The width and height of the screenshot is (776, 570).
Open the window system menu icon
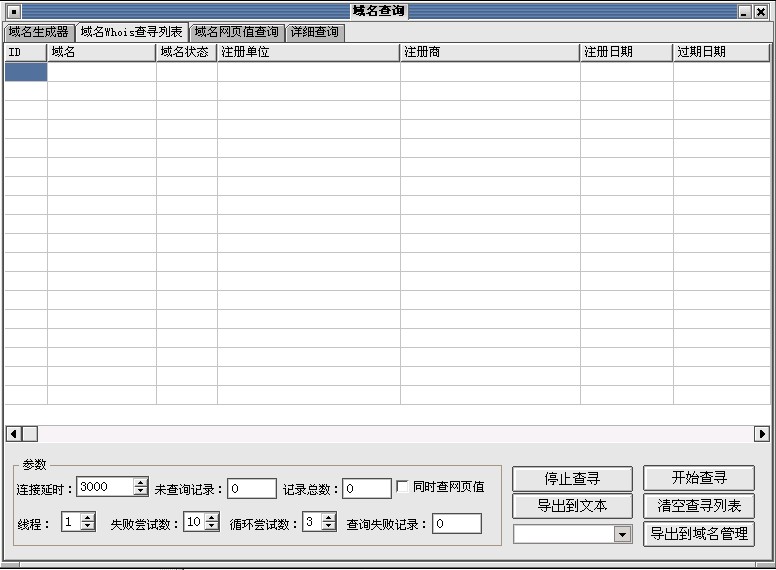14,11
